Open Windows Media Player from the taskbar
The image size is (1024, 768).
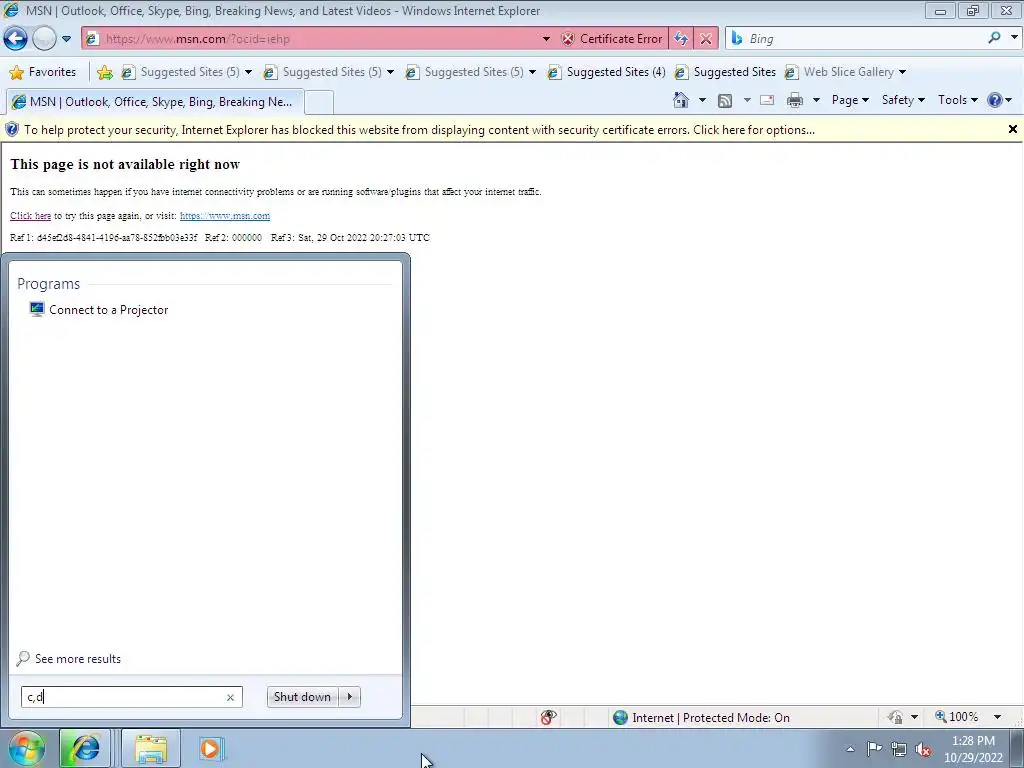(211, 748)
